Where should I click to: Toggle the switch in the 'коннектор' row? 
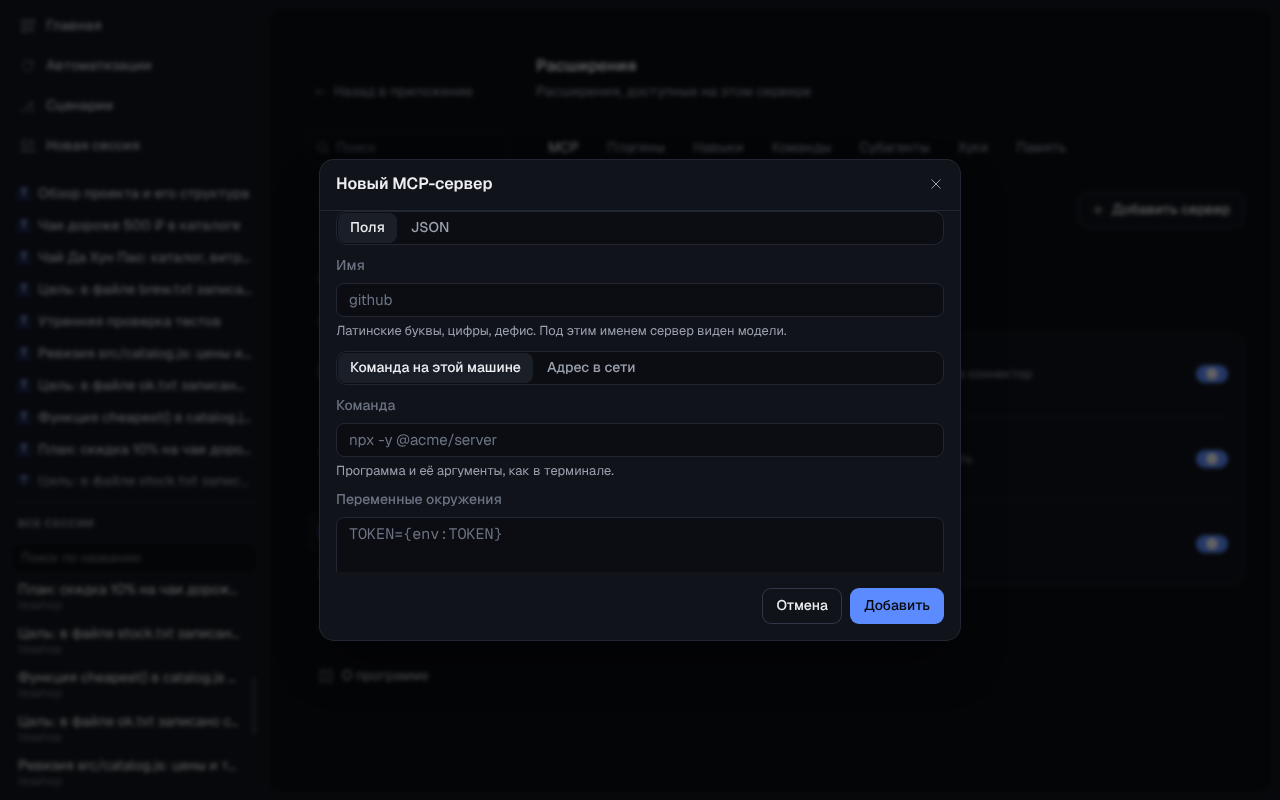(x=1212, y=374)
